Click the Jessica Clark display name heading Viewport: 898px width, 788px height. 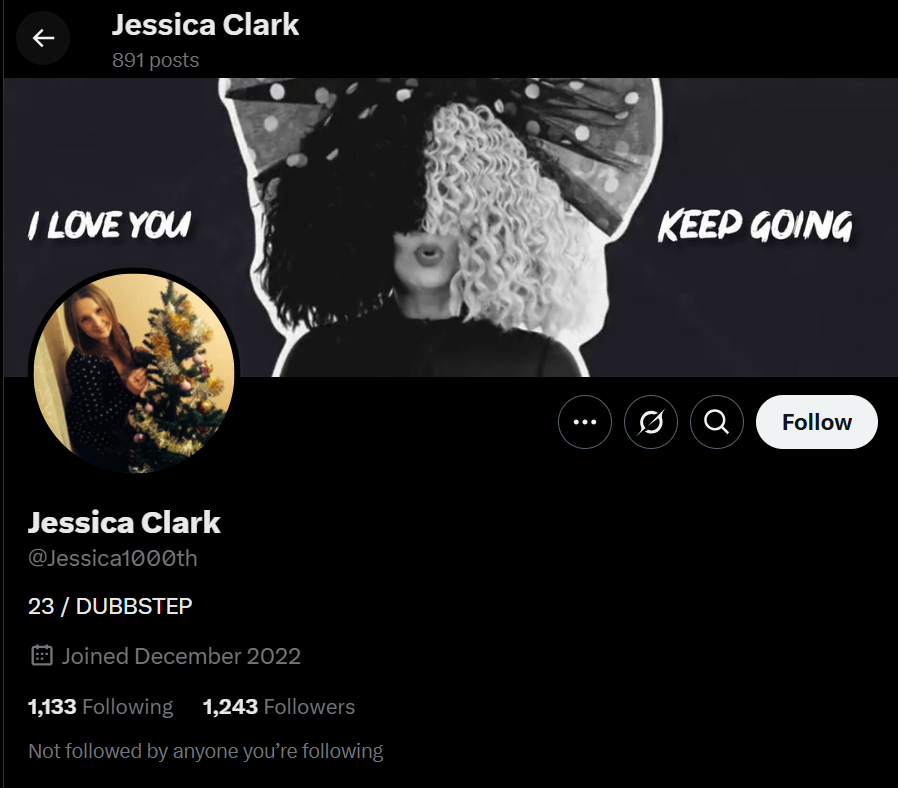pyautogui.click(x=124, y=522)
